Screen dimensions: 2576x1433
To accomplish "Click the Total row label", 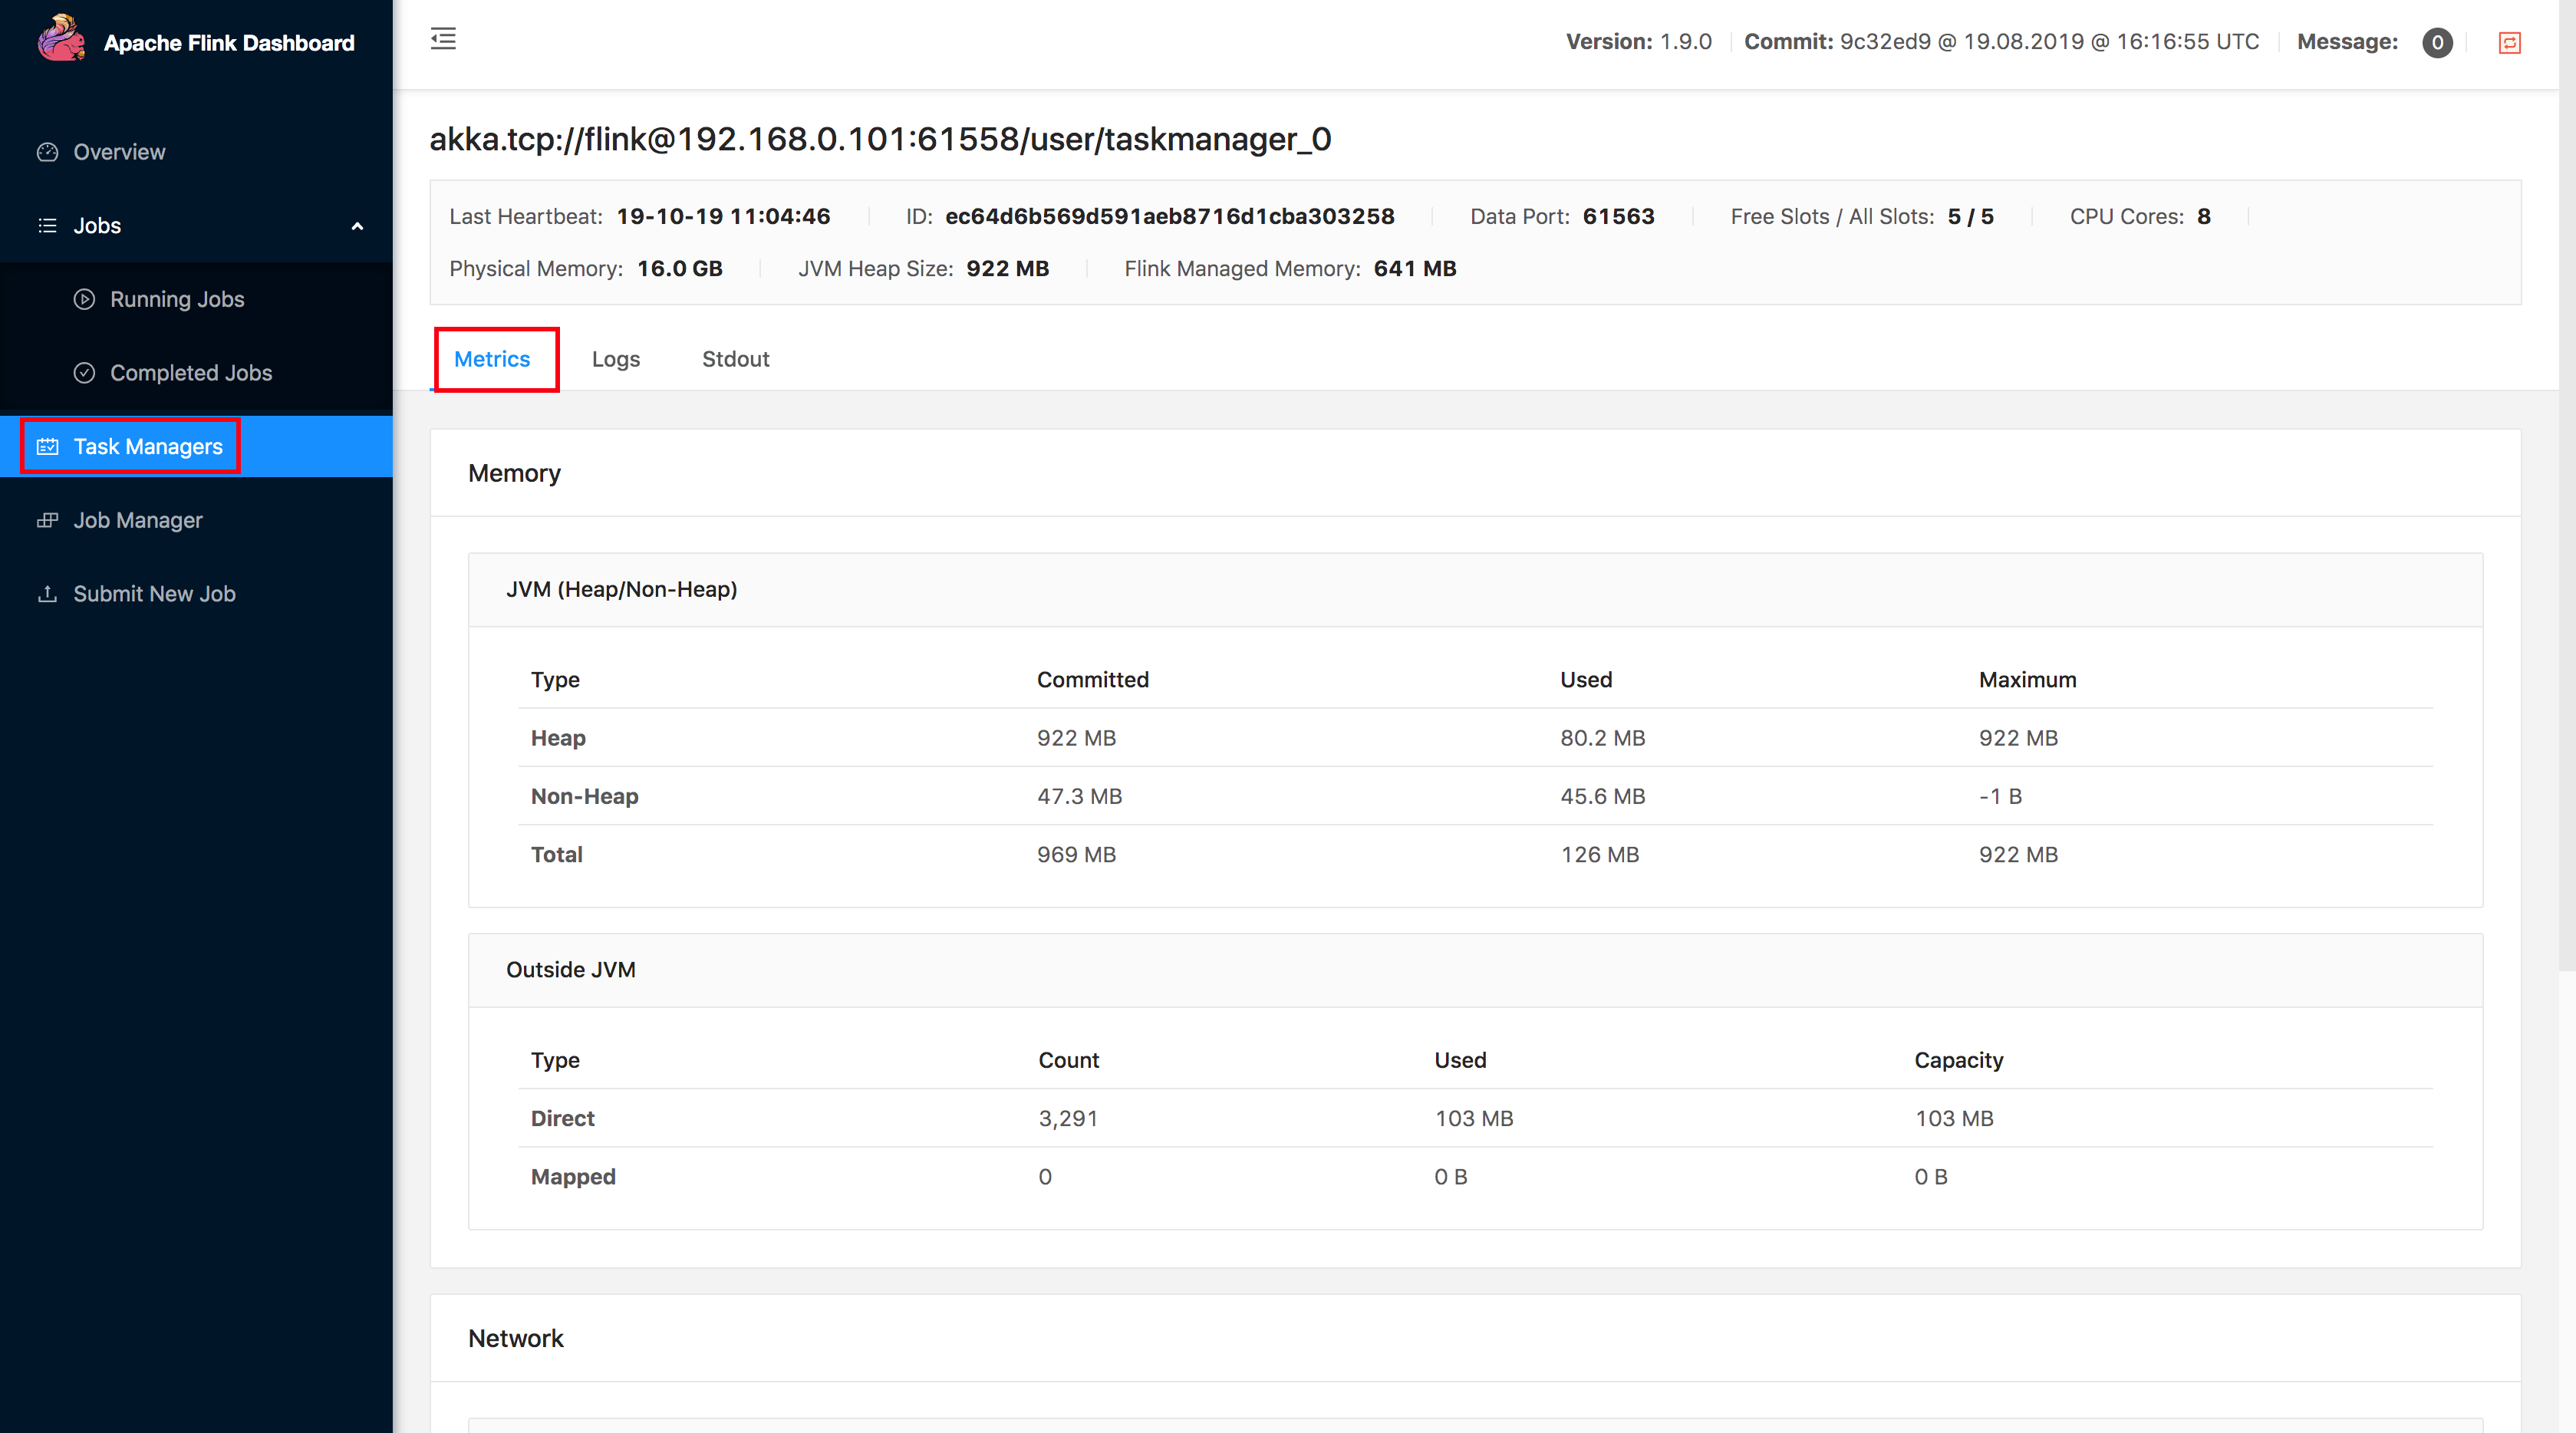I will coord(557,854).
